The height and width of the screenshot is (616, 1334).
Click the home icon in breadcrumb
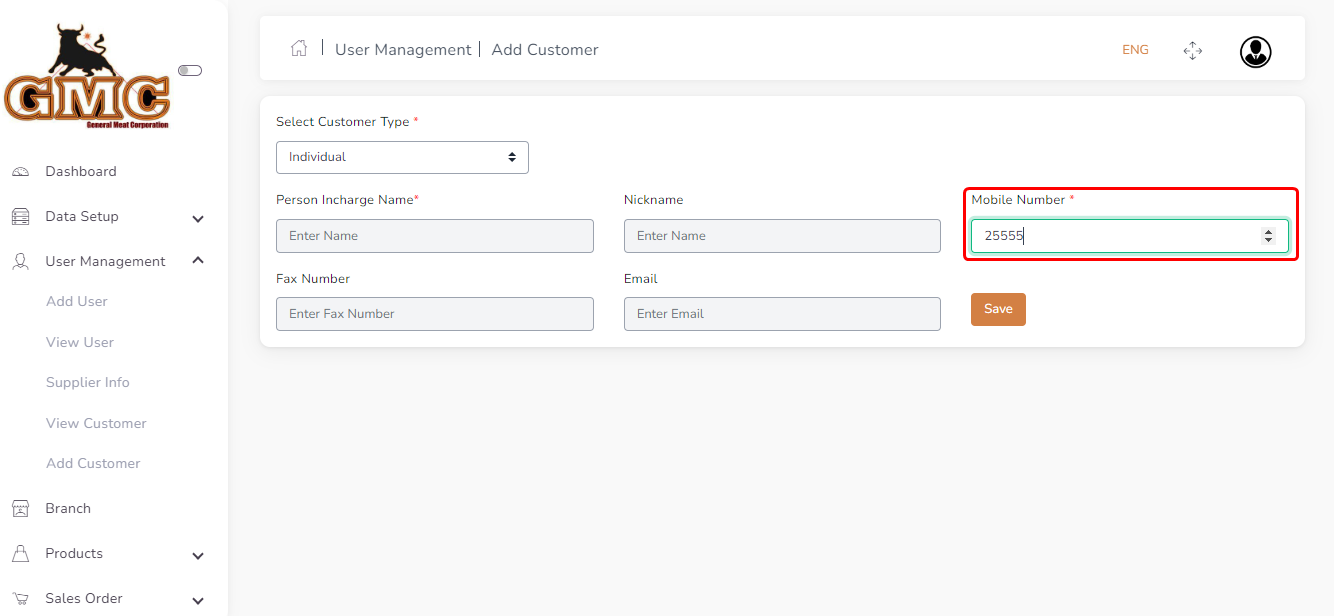[x=298, y=49]
